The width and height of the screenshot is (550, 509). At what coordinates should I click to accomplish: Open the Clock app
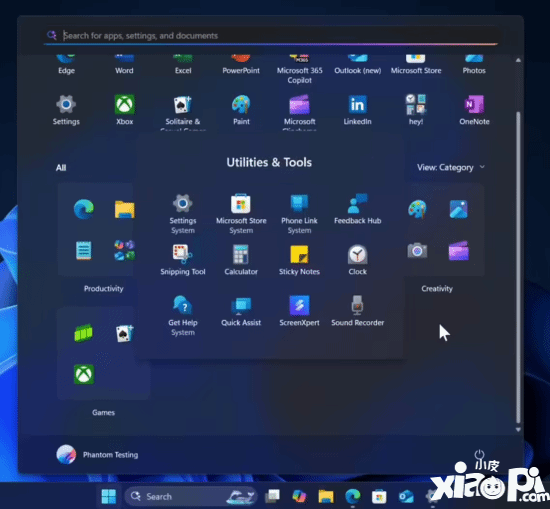(x=357, y=260)
